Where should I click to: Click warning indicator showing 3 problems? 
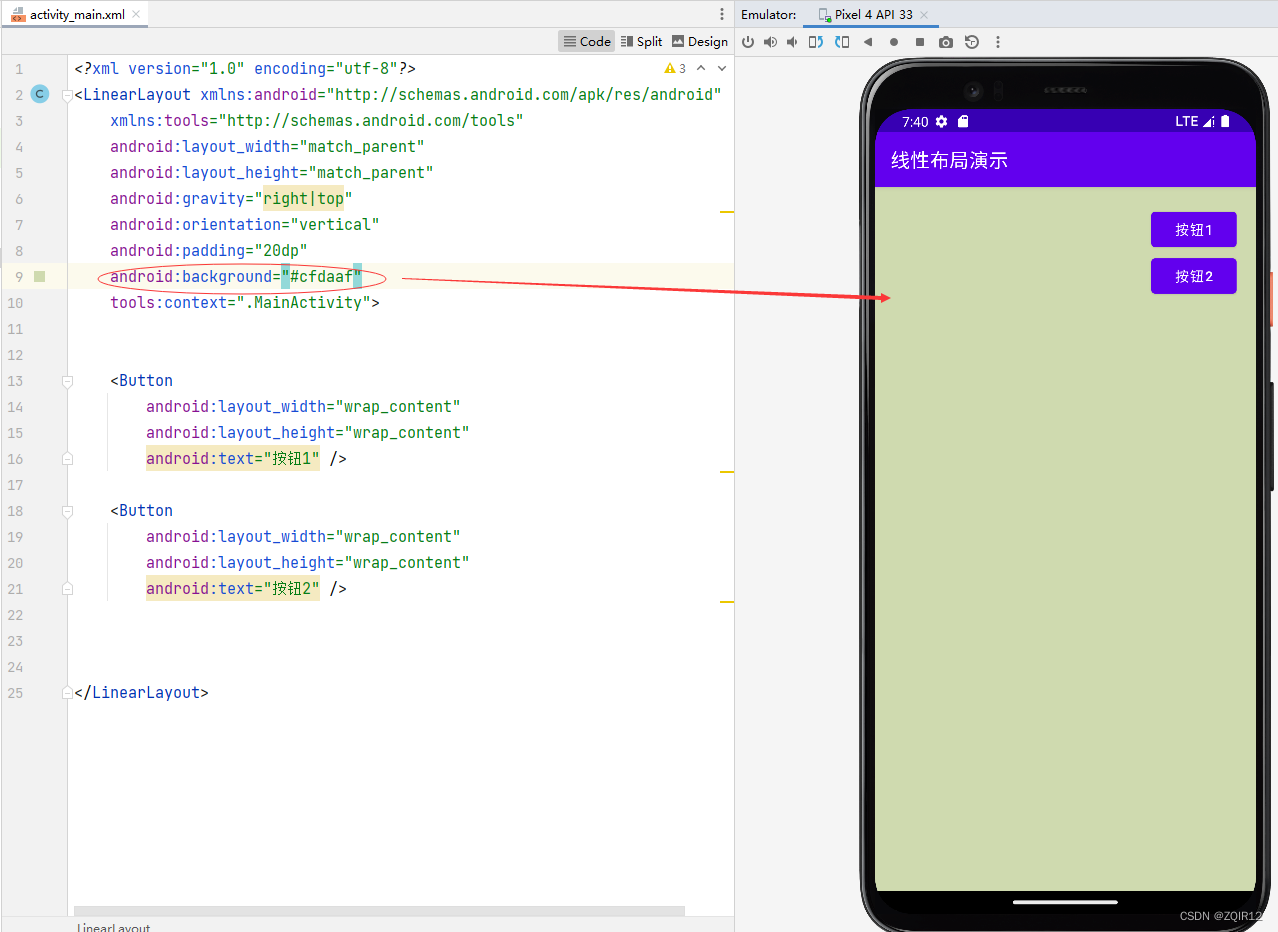(x=675, y=69)
